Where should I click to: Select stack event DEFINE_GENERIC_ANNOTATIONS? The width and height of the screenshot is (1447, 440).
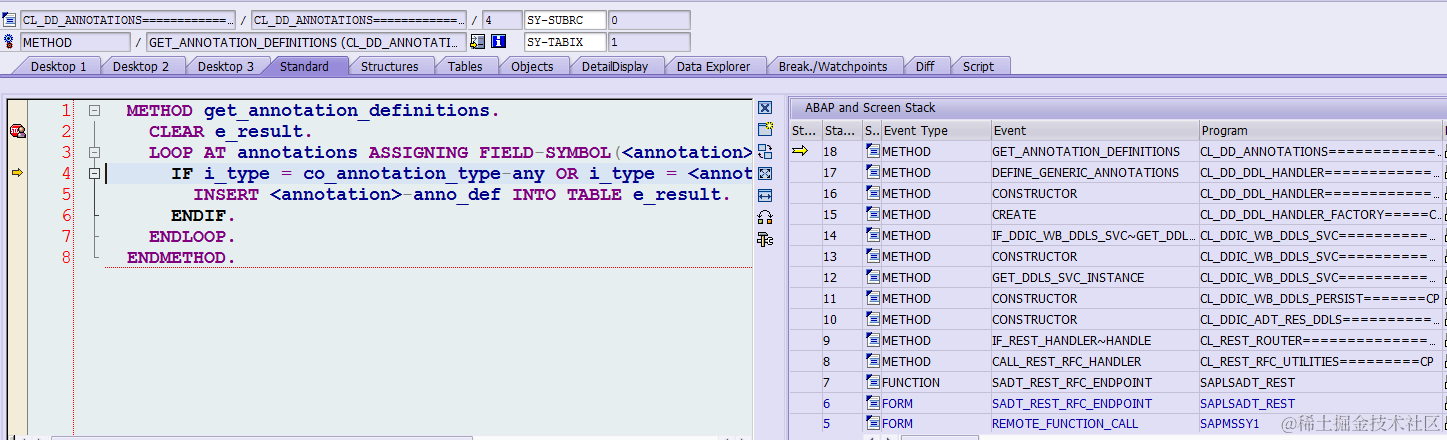coord(1085,173)
